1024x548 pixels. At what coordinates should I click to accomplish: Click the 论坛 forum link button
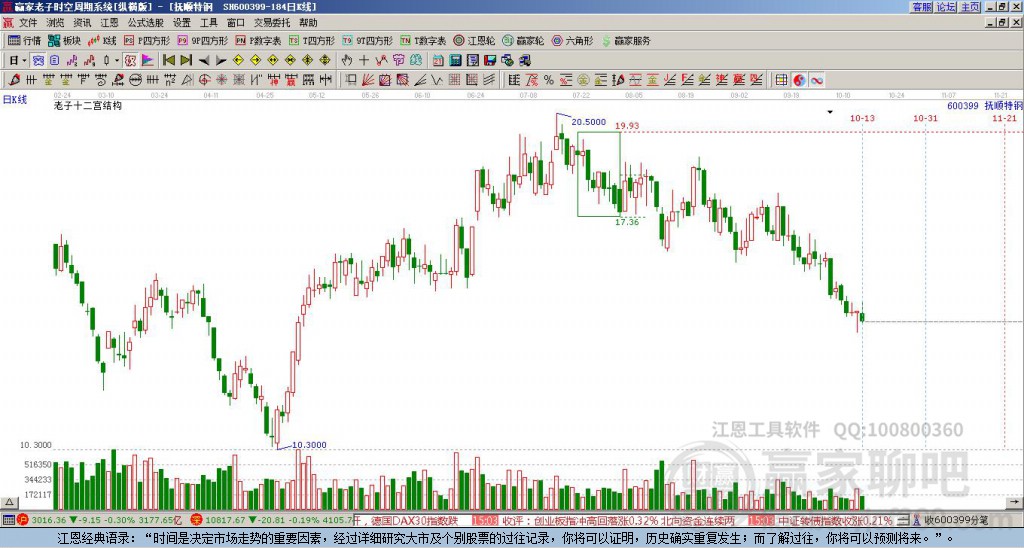945,7
